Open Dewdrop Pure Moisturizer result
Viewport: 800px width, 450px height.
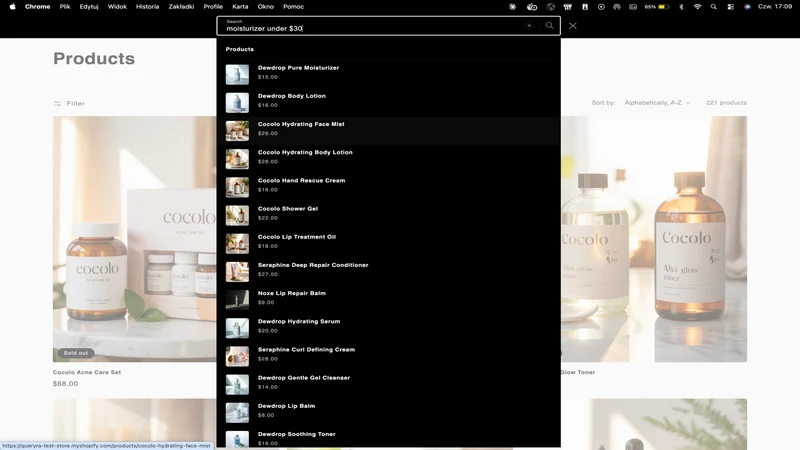(x=388, y=74)
